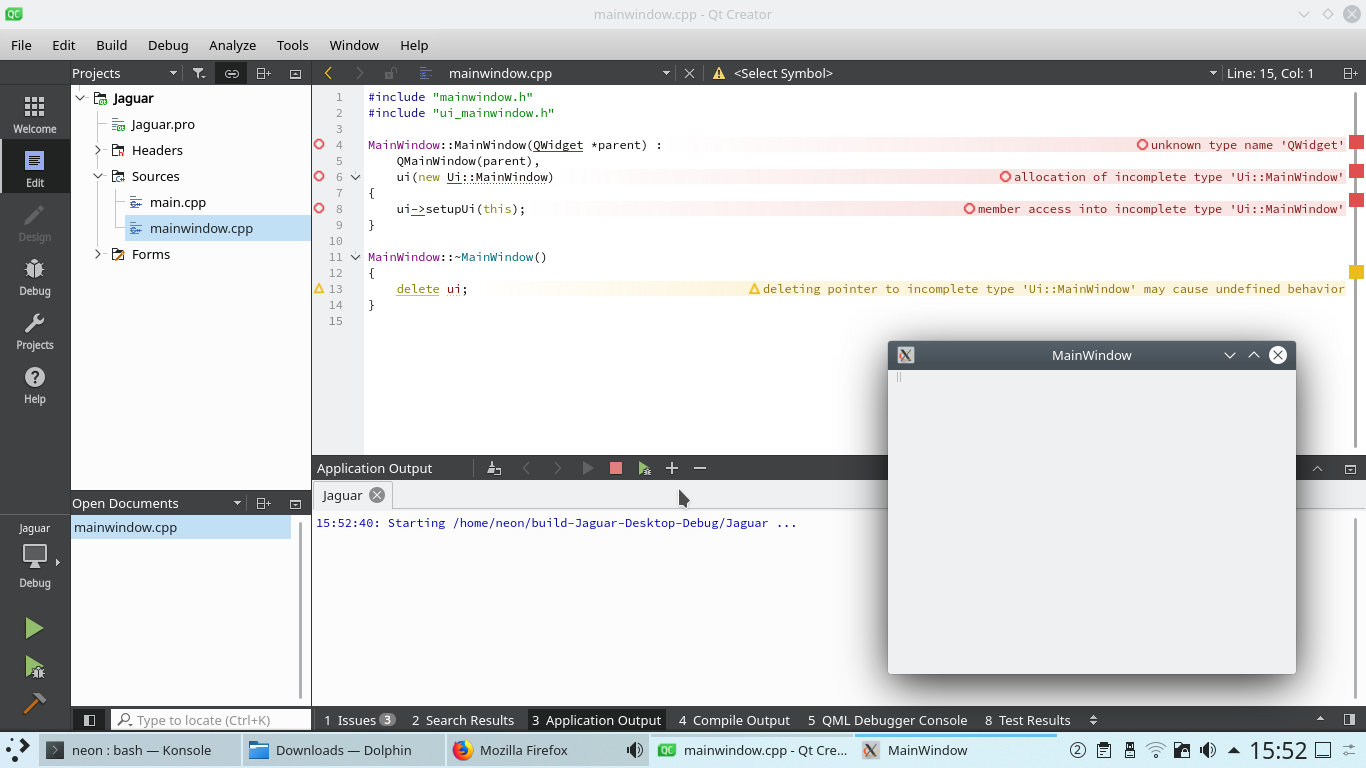
Task: Stop the running application with the red square
Action: coord(615,467)
